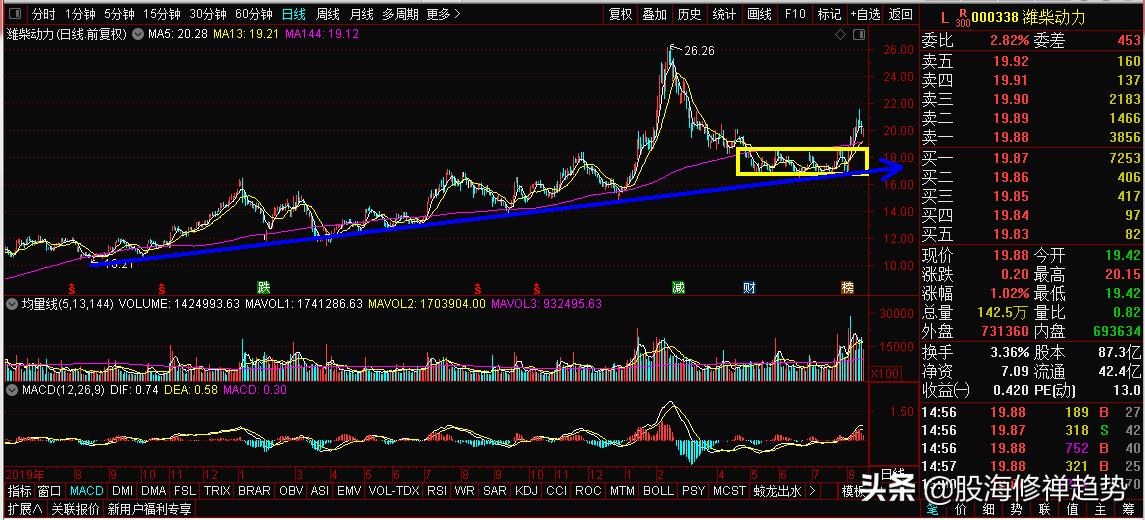Collapse the 扩展∧ panel
1145x520 pixels.
(x=25, y=508)
